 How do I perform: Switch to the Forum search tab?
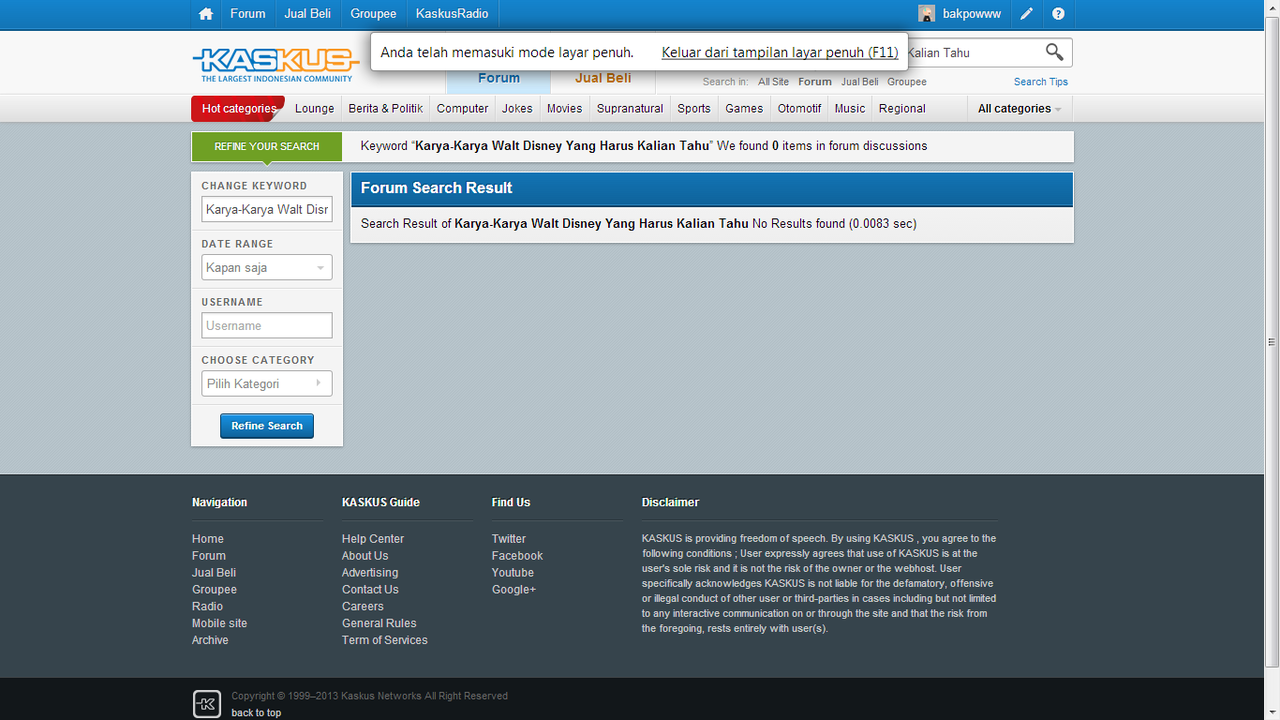coord(499,79)
